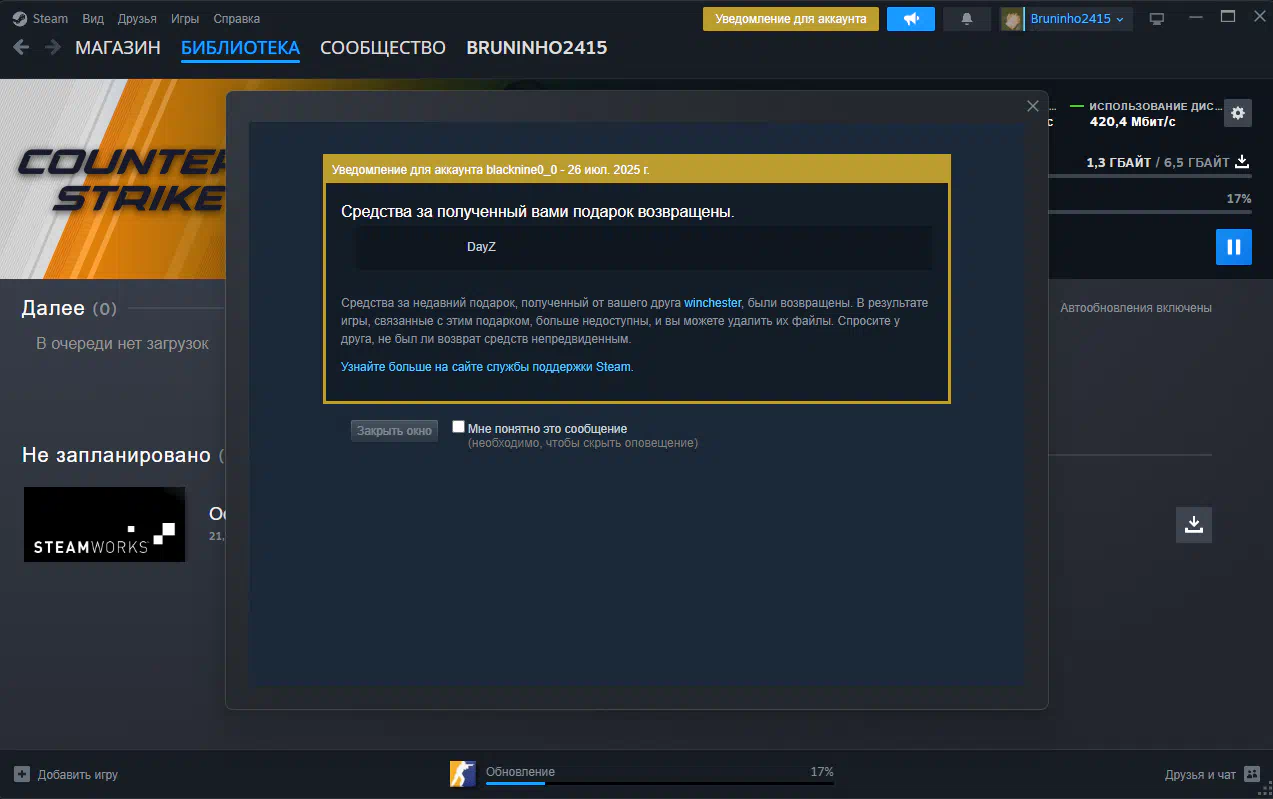Maximize the Steam window
The width and height of the screenshot is (1273, 799).
(1228, 16)
